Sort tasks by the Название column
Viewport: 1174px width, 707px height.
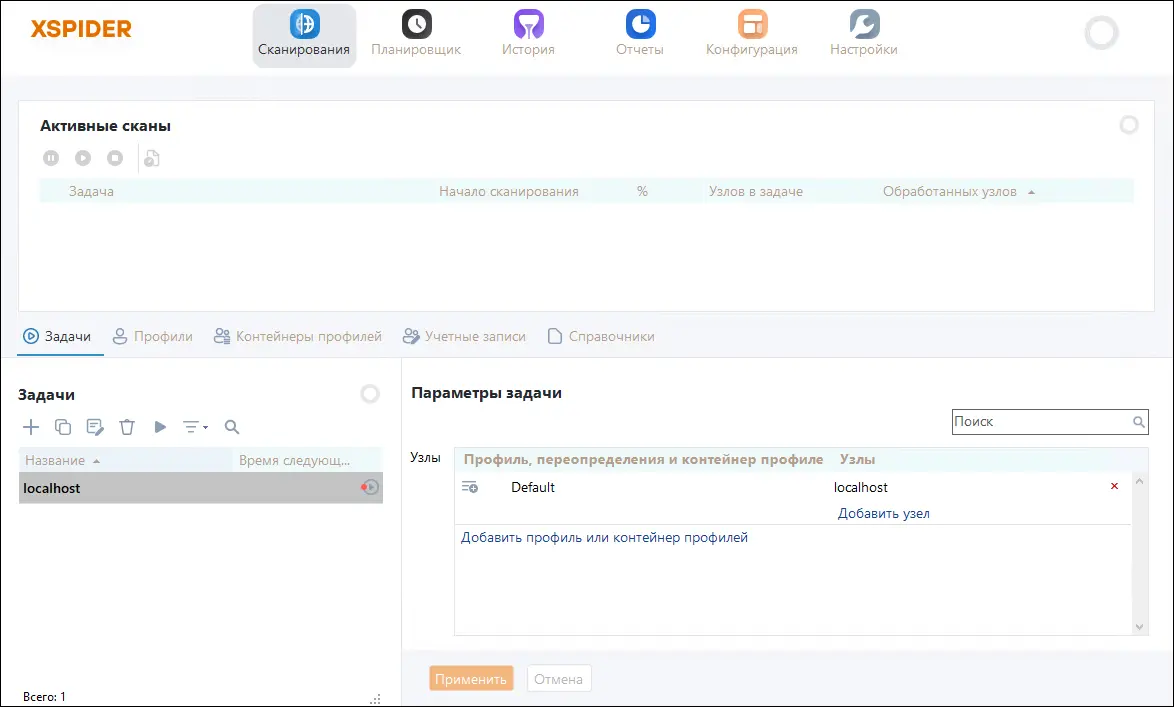[x=56, y=461]
